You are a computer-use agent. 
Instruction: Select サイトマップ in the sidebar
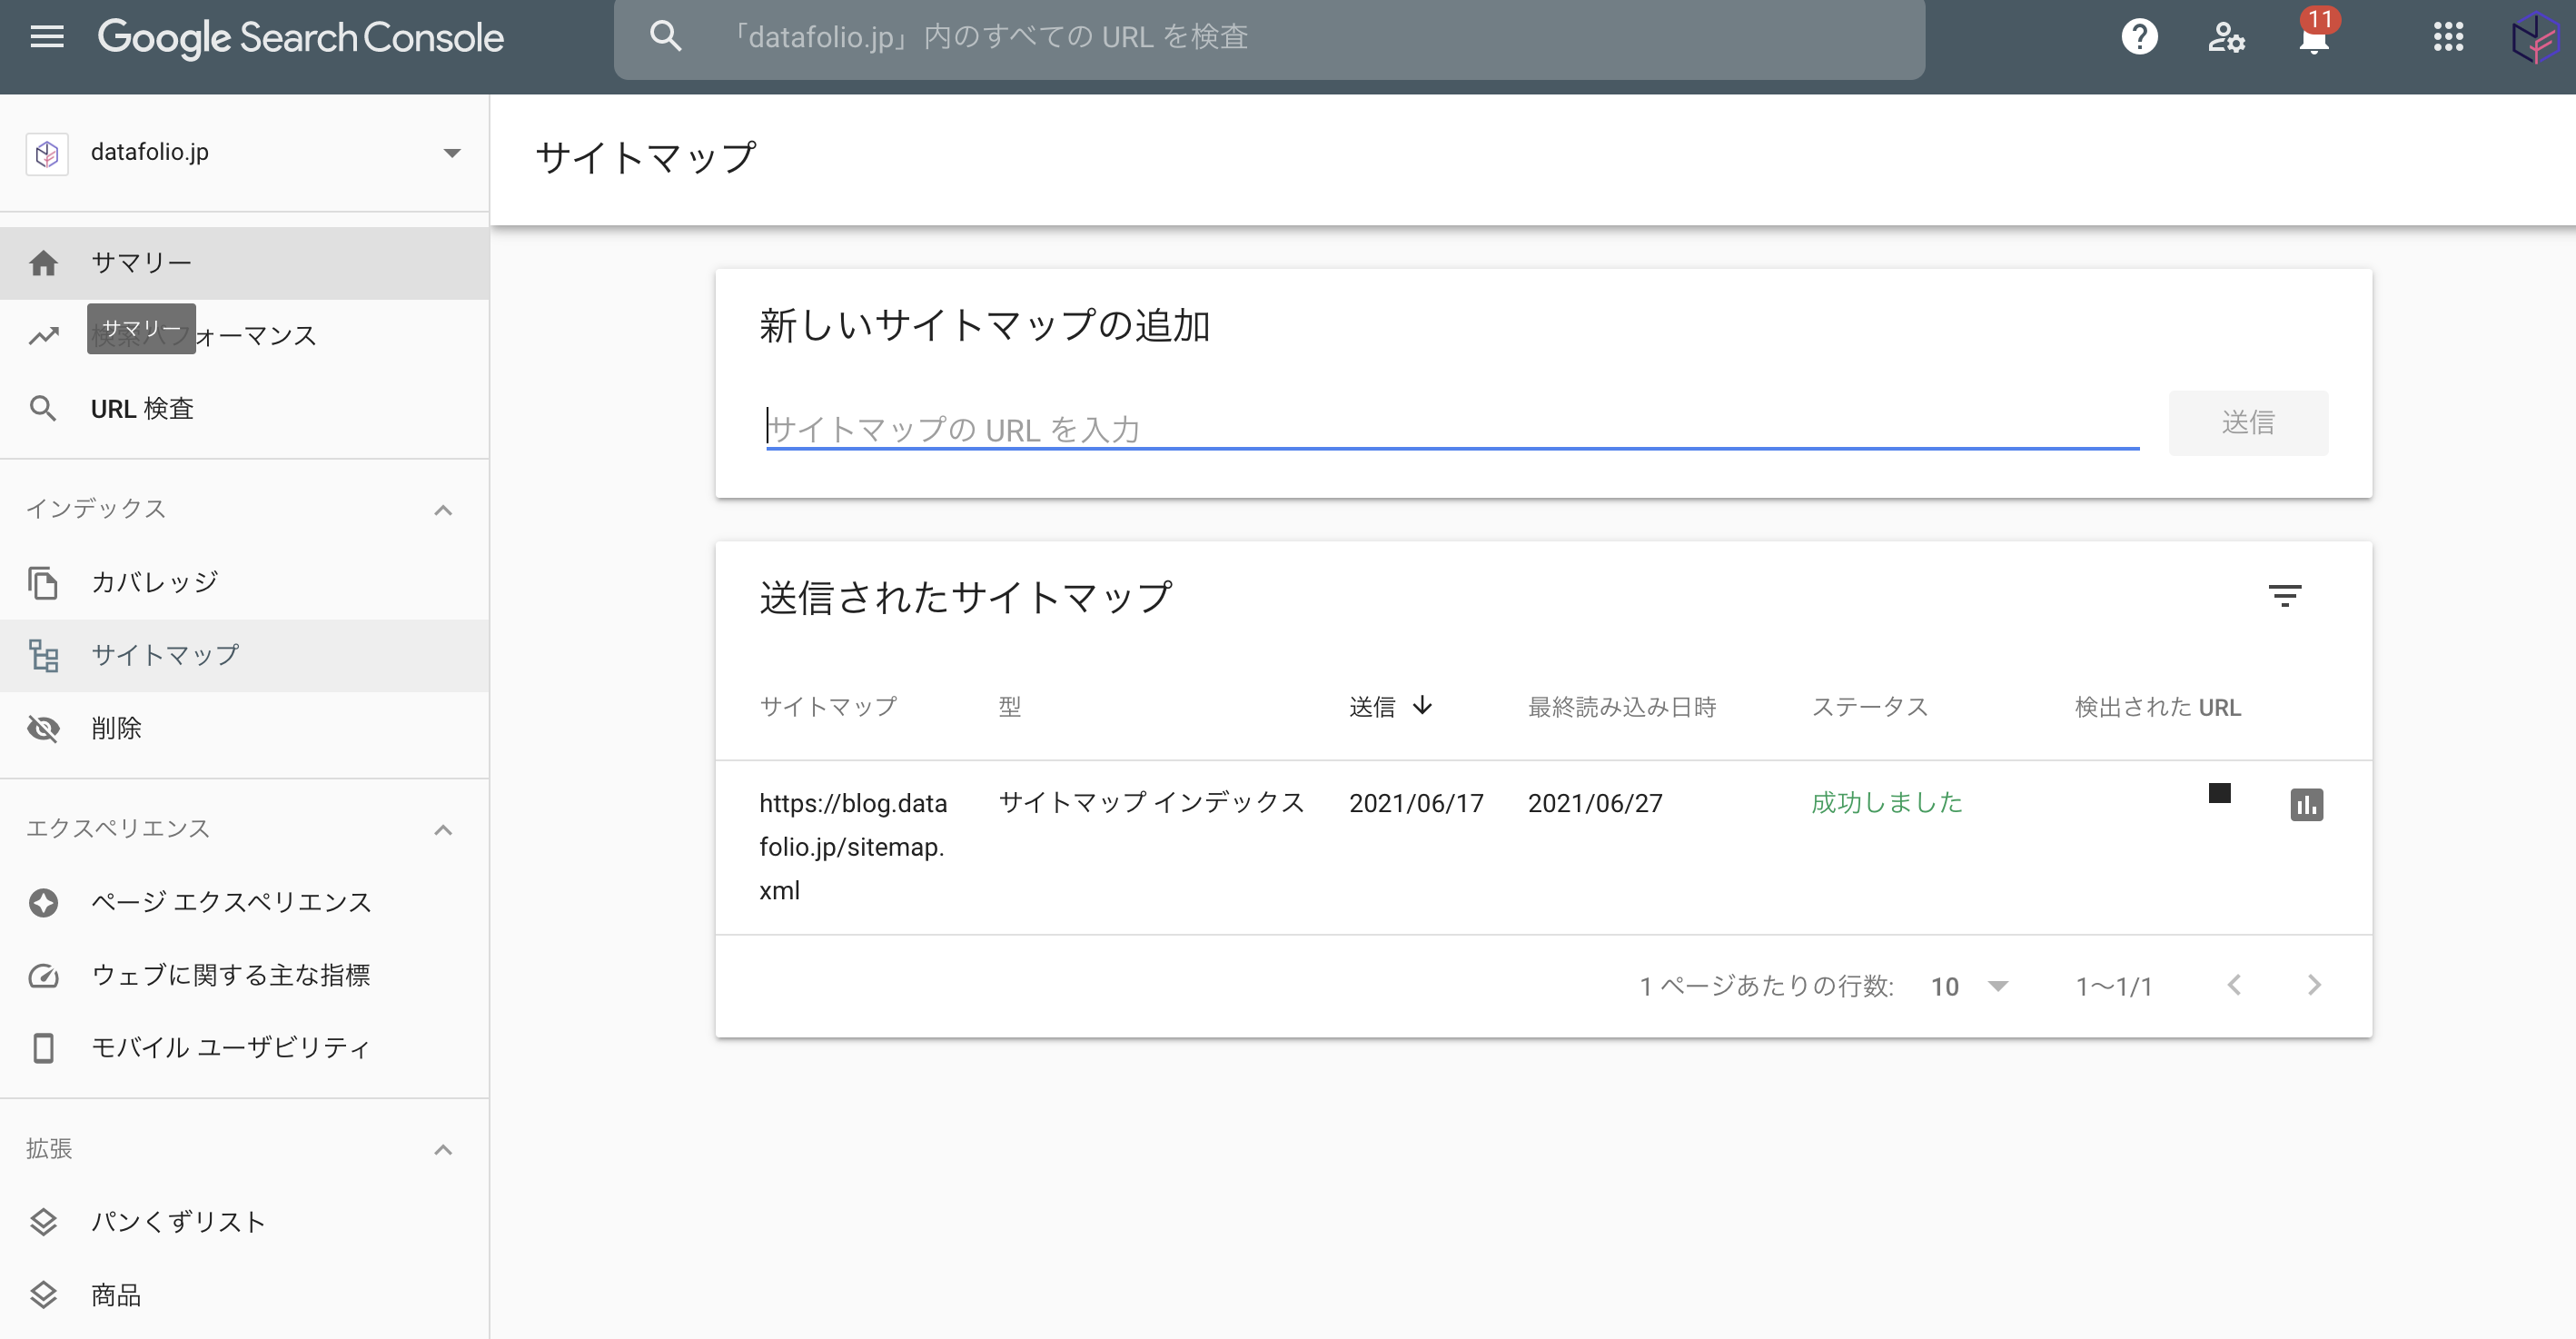click(244, 655)
